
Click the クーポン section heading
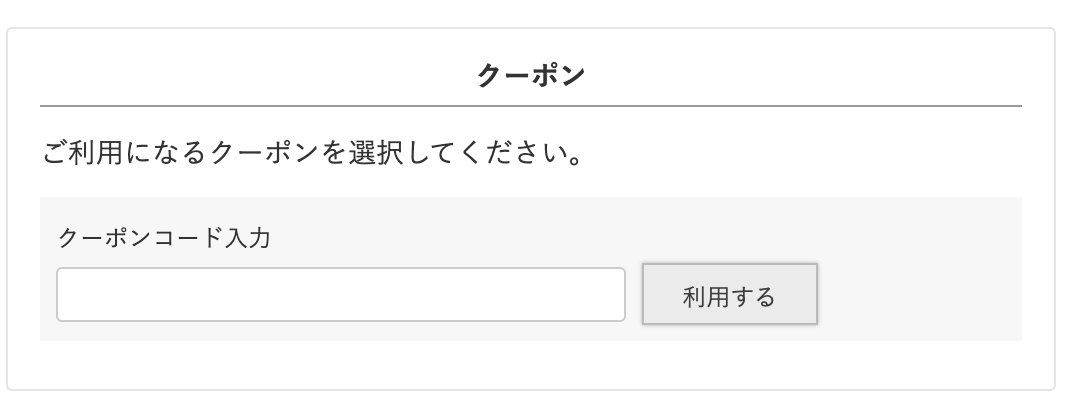(530, 75)
